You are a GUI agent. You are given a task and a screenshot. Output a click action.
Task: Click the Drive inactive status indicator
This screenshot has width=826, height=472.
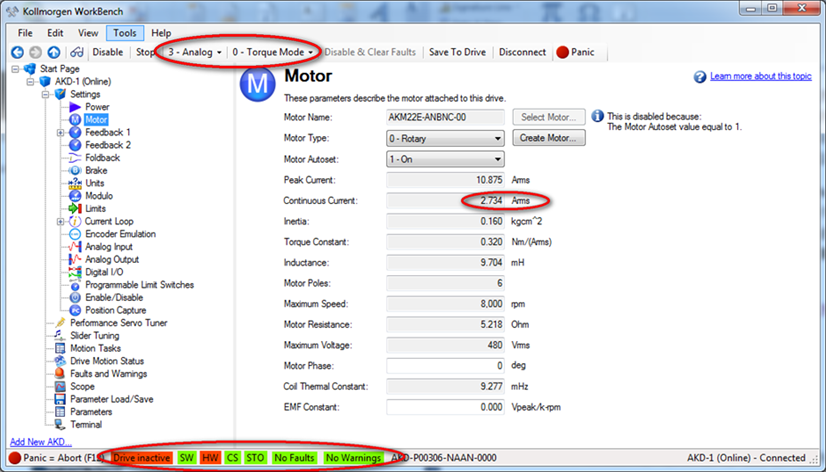click(142, 458)
